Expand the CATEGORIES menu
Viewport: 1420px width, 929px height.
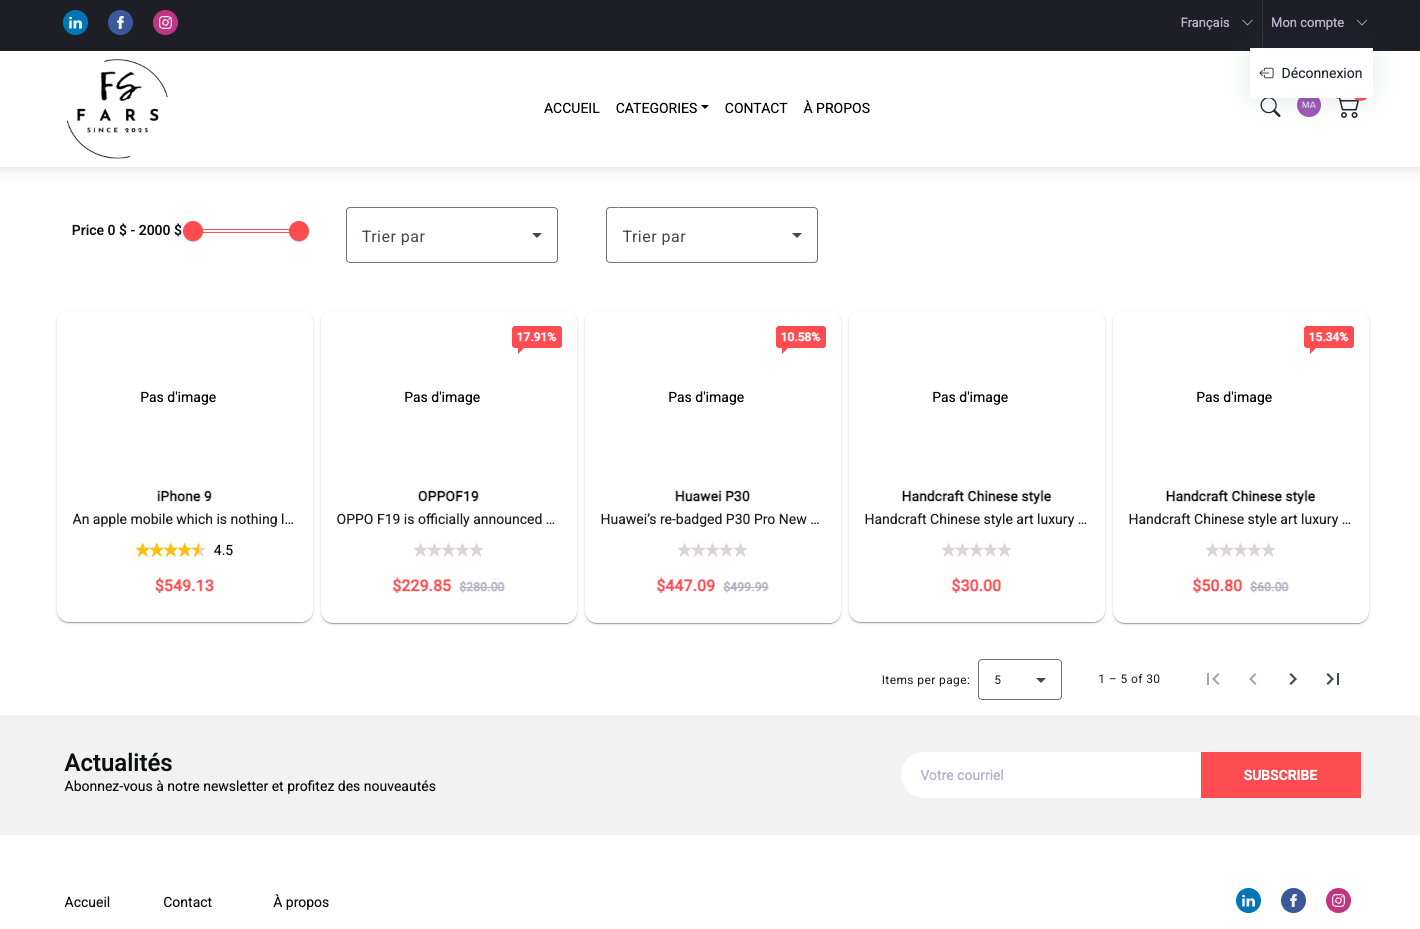point(662,108)
